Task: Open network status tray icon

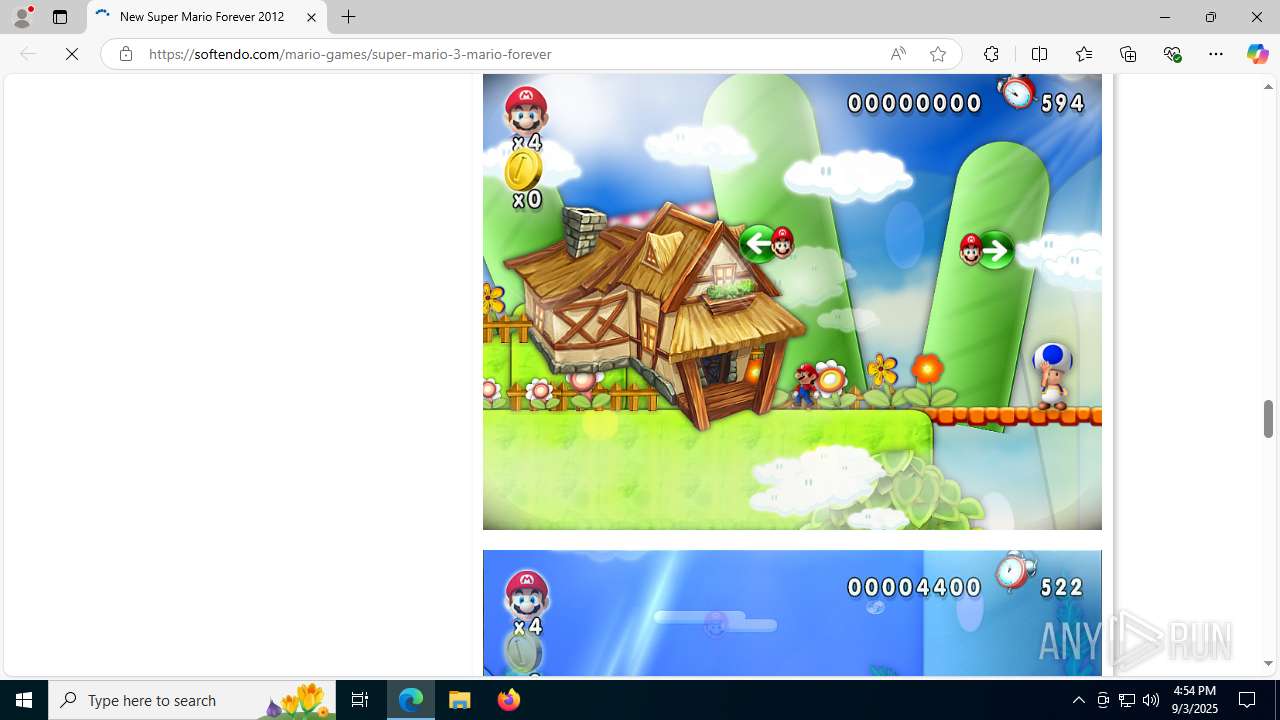Action: click(1127, 700)
